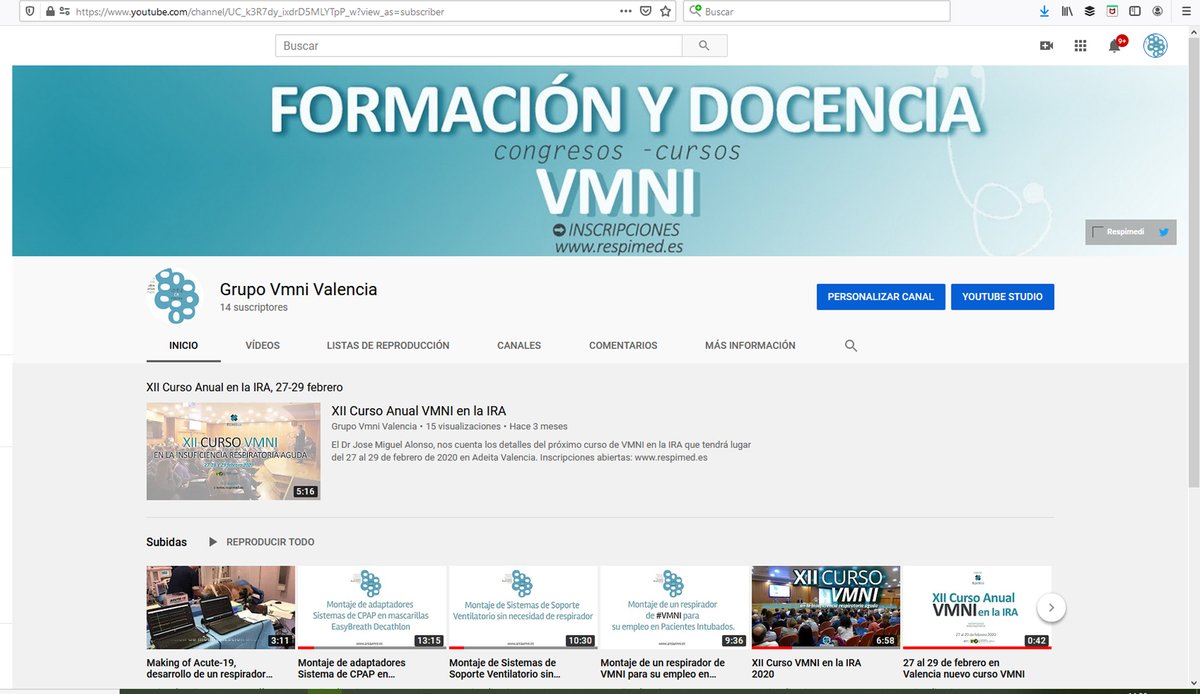The image size is (1200, 694).
Task: Open the Respimedi banner link
Action: tap(1123, 232)
